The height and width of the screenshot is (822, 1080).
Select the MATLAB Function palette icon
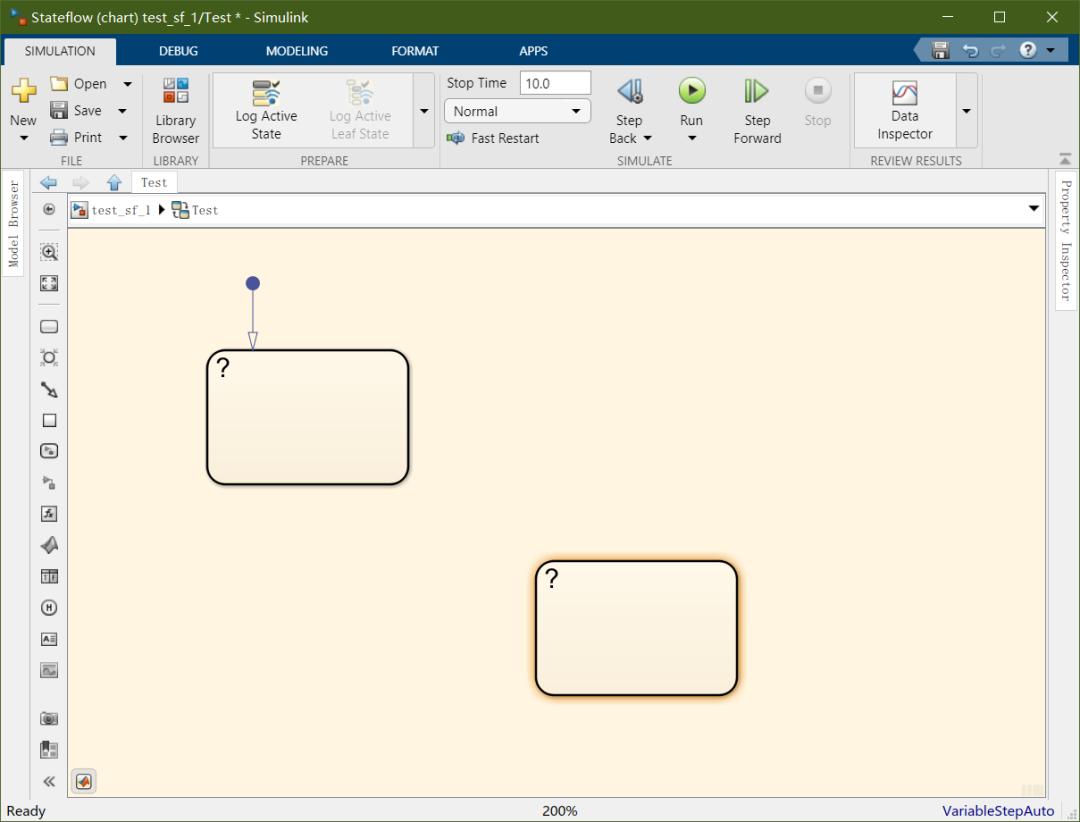(49, 545)
